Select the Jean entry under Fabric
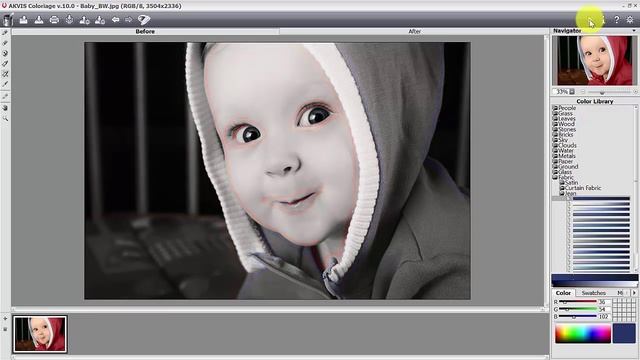 pos(571,193)
